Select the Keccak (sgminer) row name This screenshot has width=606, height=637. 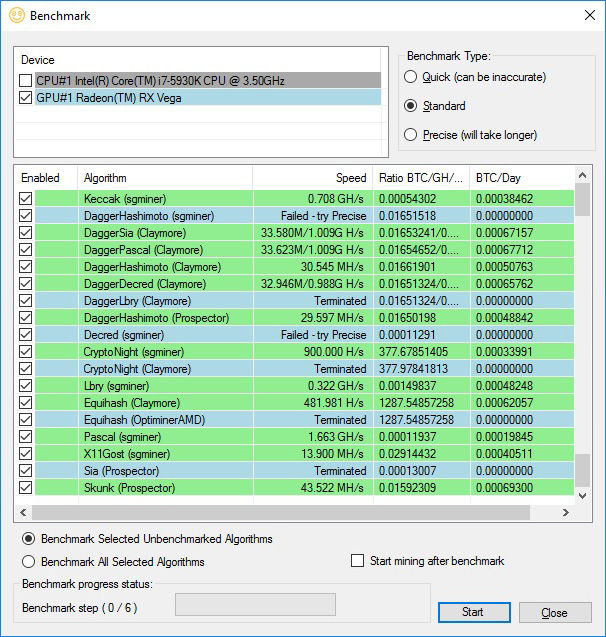point(125,199)
